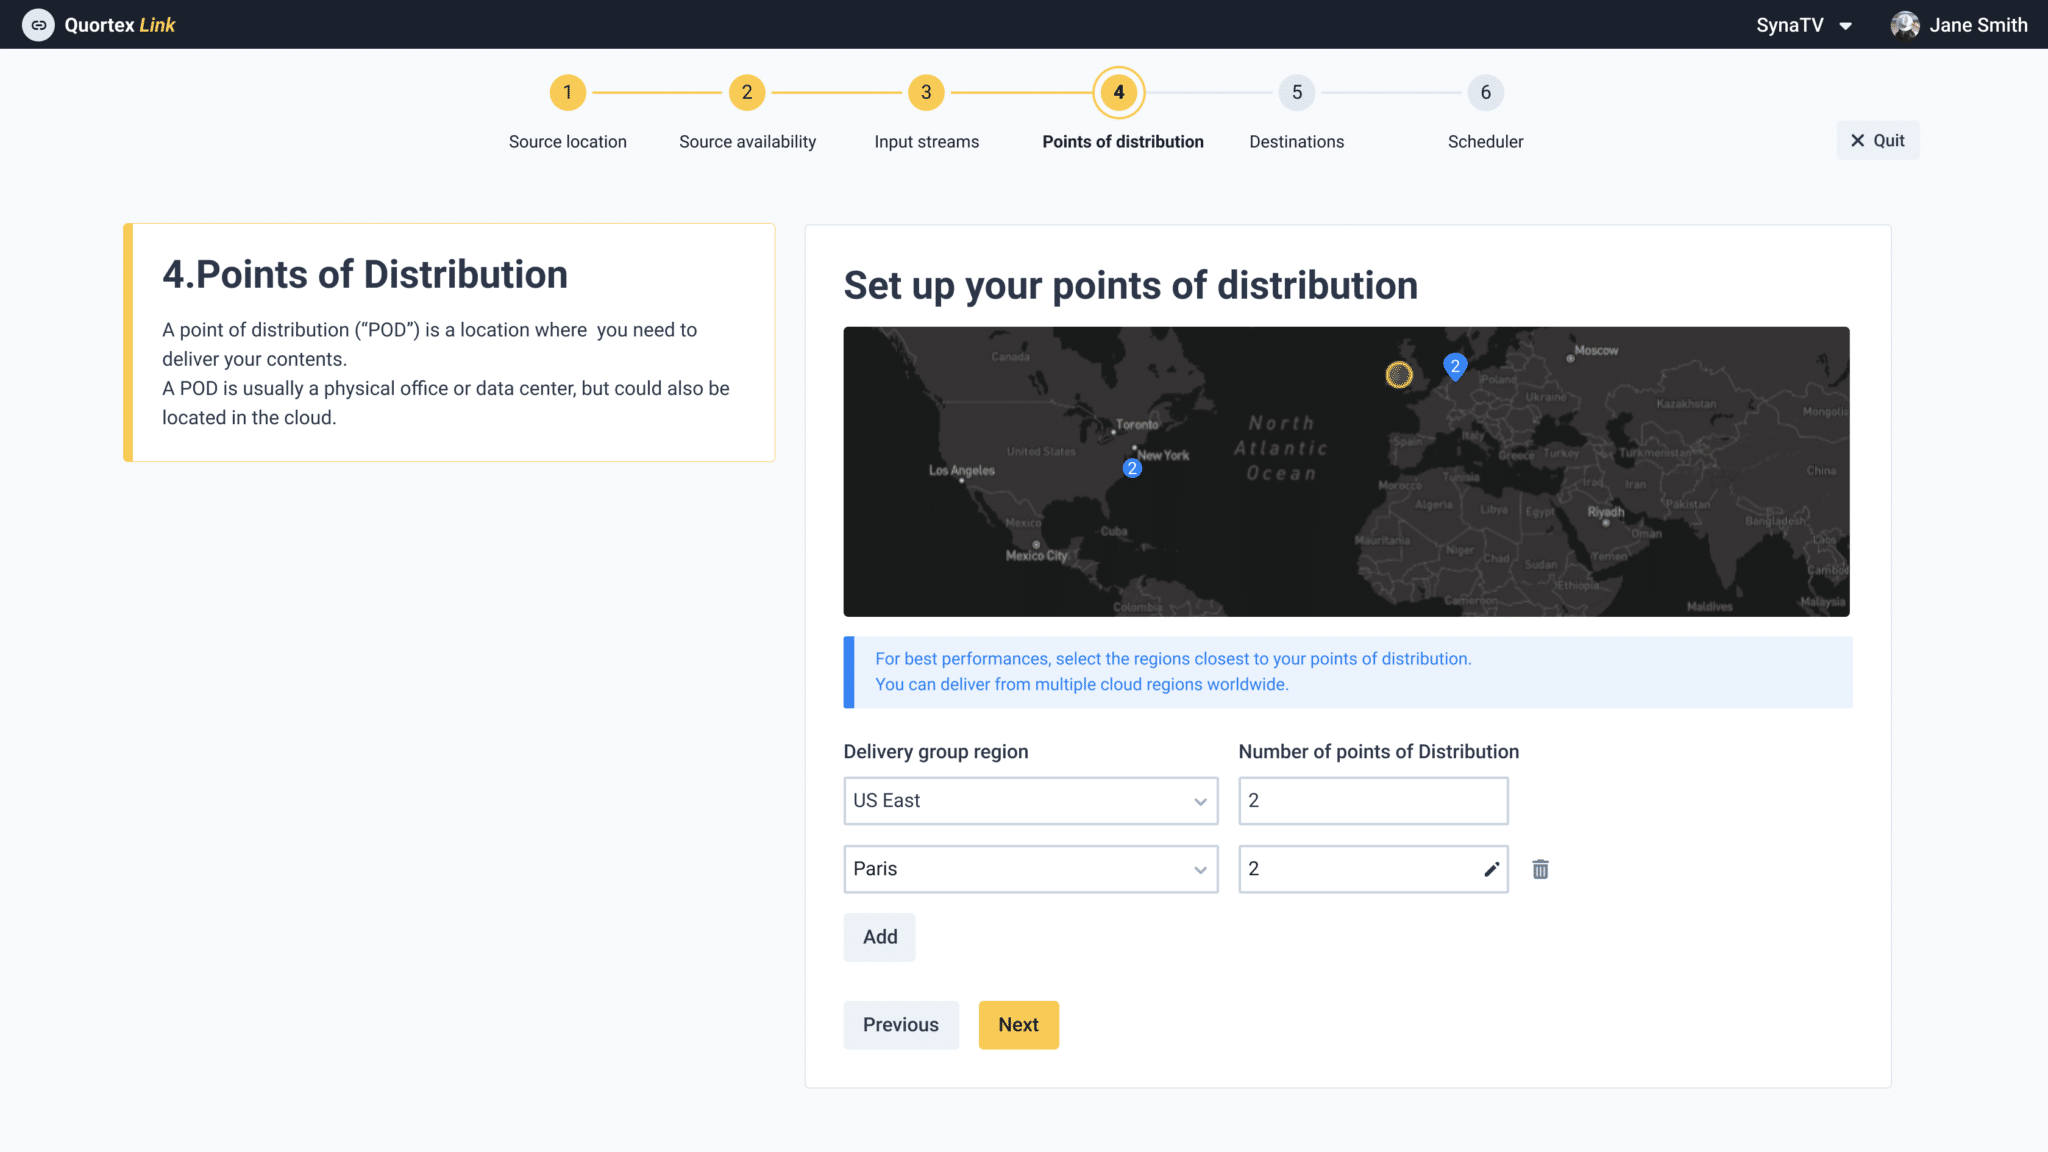Image resolution: width=2048 pixels, height=1152 pixels.
Task: Go to step 2 Source availability
Action: coord(746,93)
